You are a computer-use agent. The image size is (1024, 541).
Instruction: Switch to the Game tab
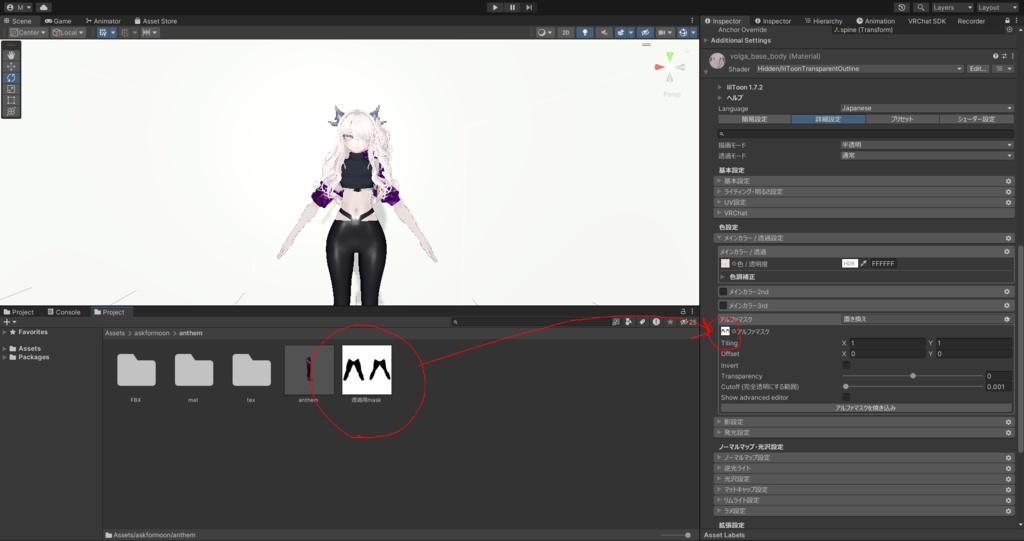[x=58, y=21]
